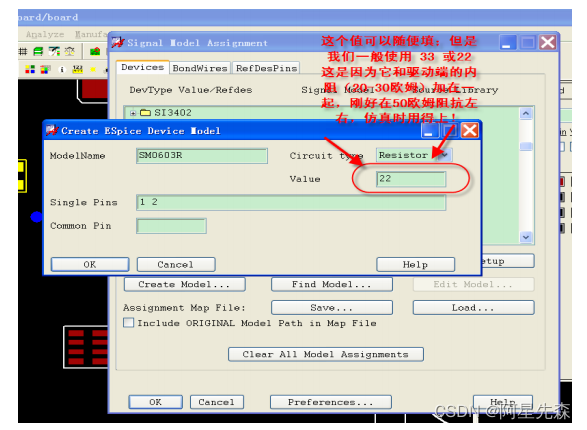Click the color palette assign icon

tap(45, 69)
